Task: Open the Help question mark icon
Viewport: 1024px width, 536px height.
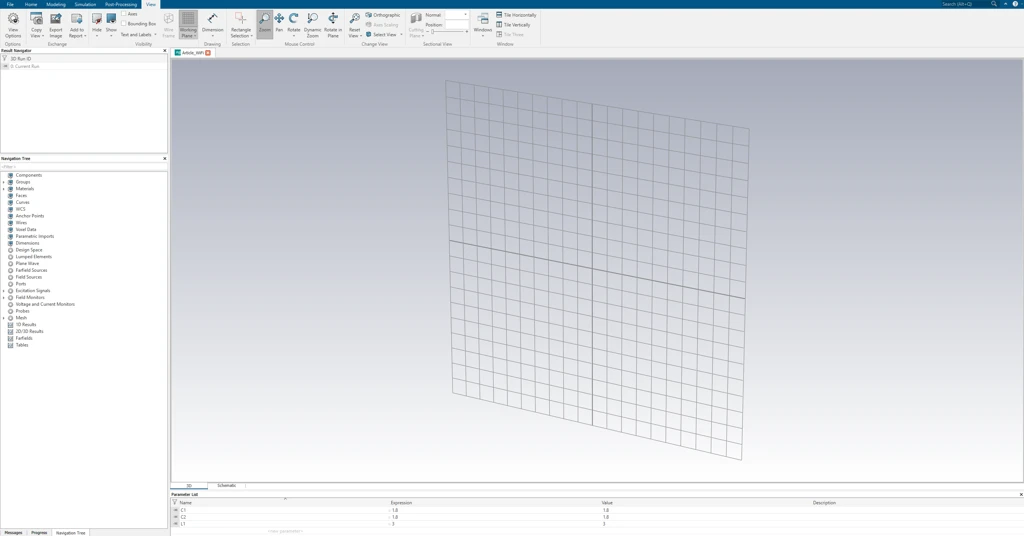Action: click(1016, 4)
